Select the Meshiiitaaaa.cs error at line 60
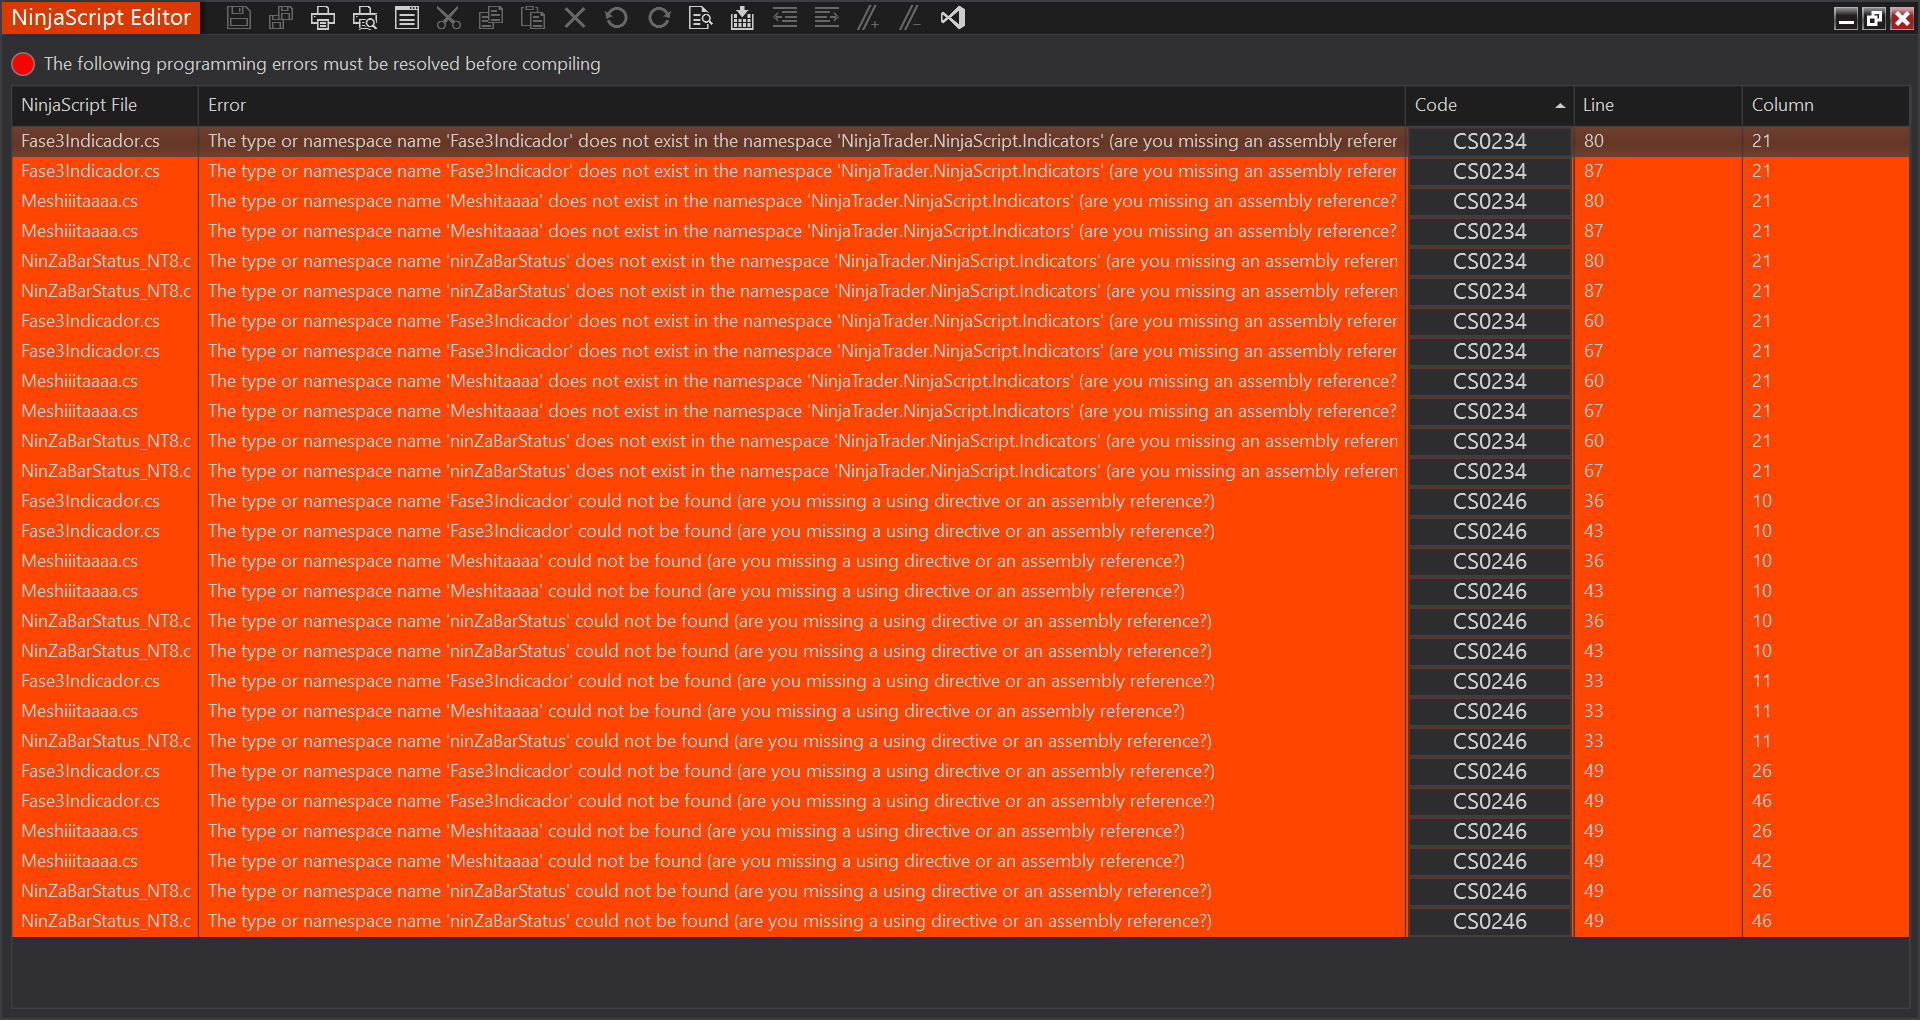This screenshot has width=1920, height=1020. click(x=960, y=381)
